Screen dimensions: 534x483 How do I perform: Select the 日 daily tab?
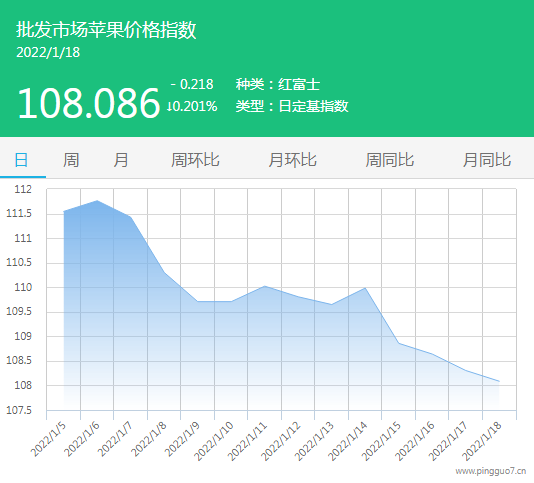click(21, 160)
